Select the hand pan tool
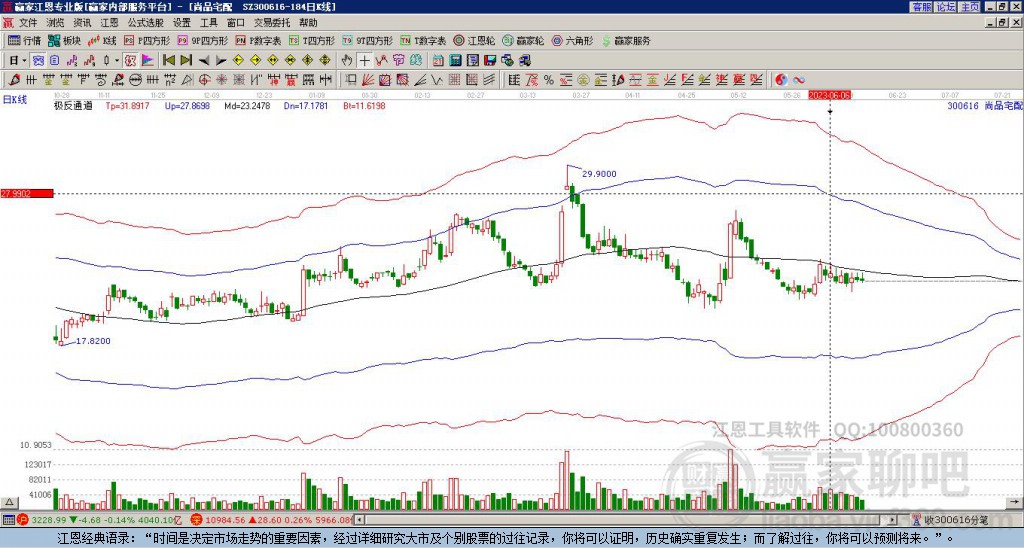 point(347,60)
